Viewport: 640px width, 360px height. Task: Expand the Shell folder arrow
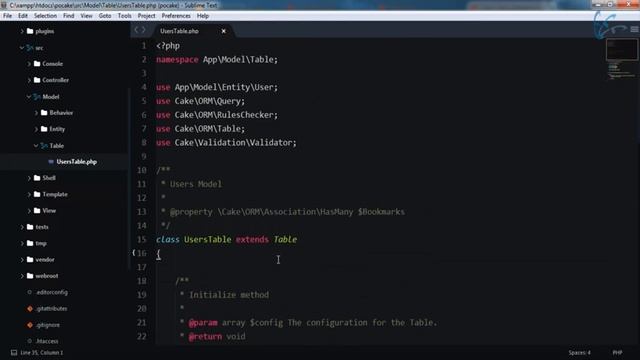pos(29,178)
